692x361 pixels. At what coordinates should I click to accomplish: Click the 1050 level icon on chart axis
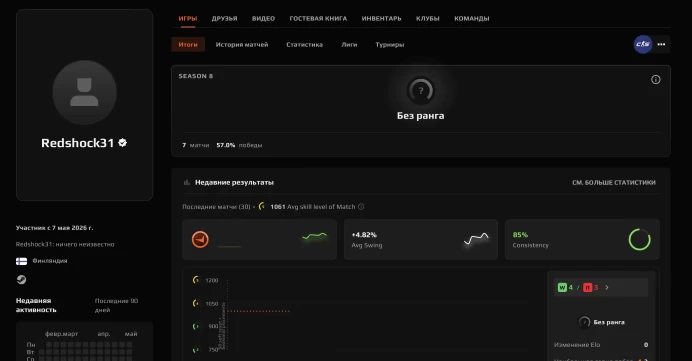196,303
